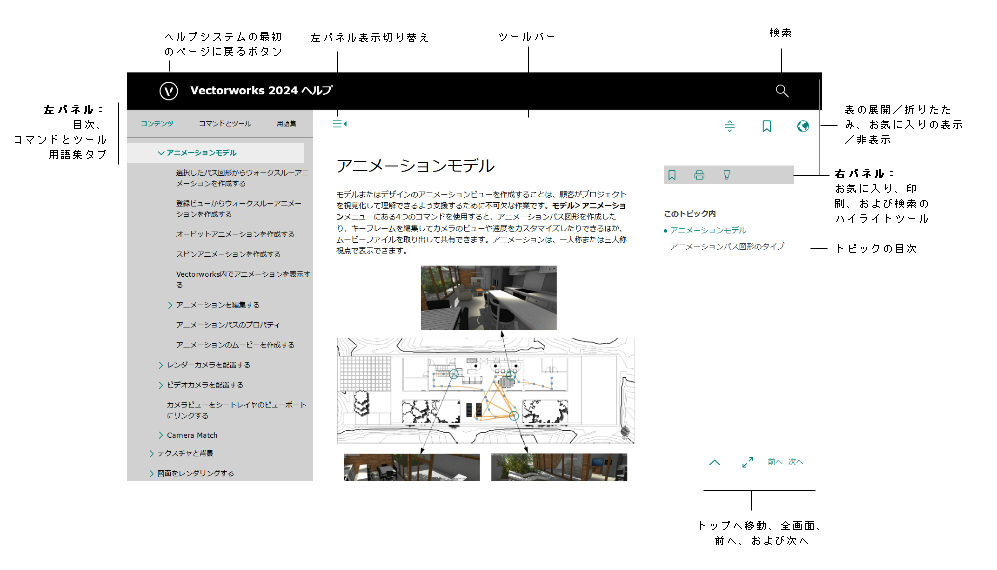Go to previous page with 前へ
This screenshot has height=570, width=997.
[774, 462]
